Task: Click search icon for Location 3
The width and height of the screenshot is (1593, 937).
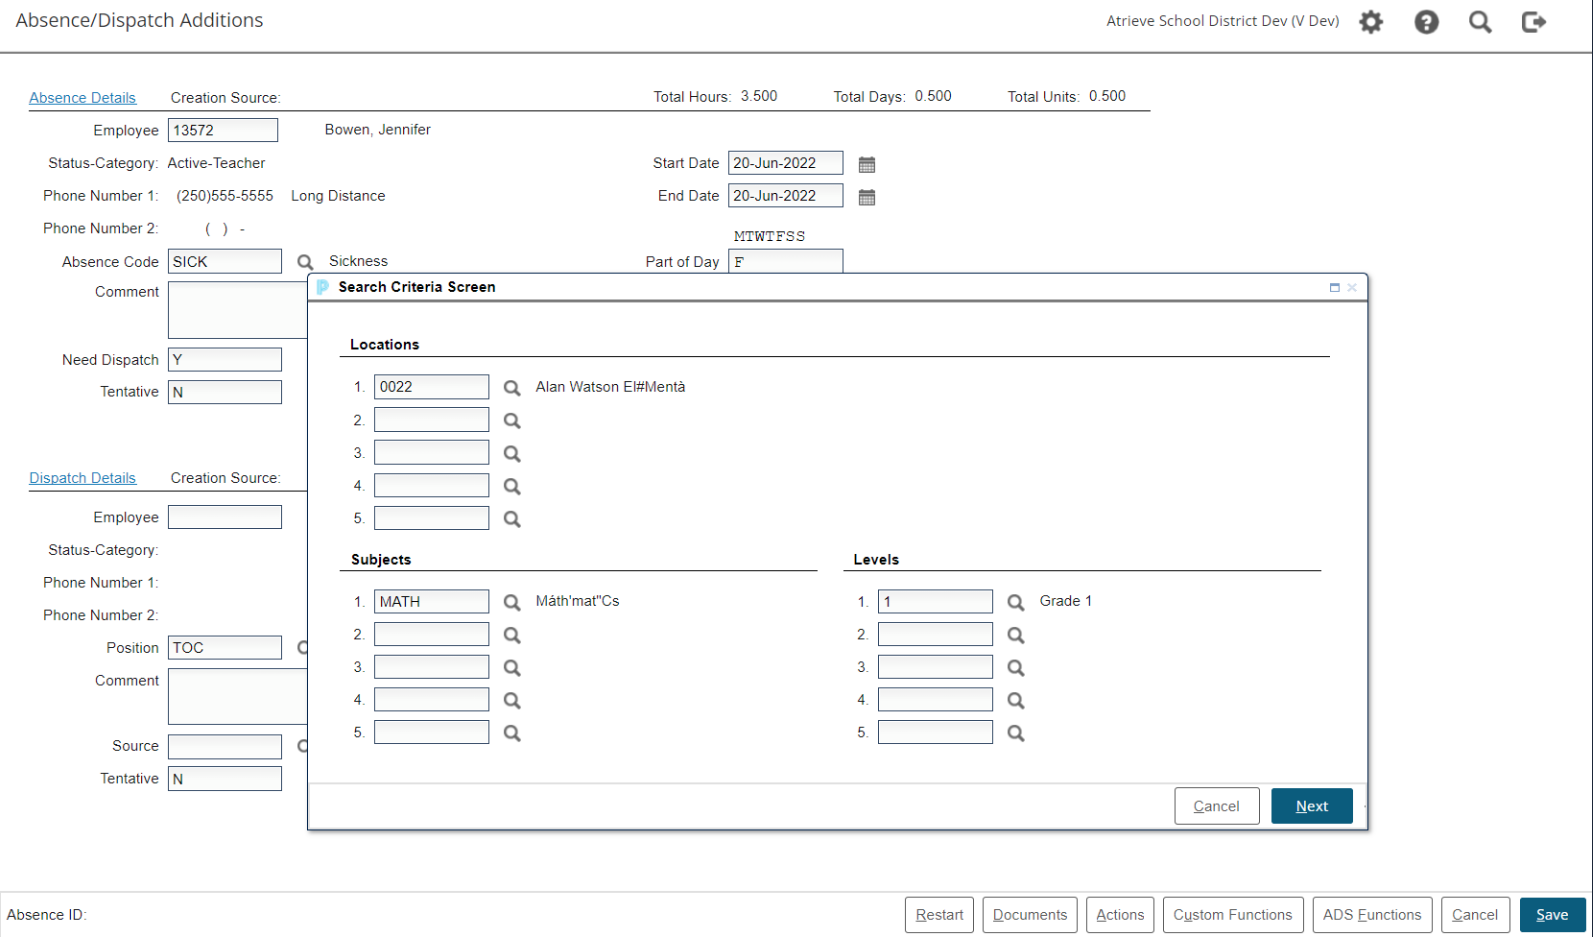Action: tap(512, 454)
